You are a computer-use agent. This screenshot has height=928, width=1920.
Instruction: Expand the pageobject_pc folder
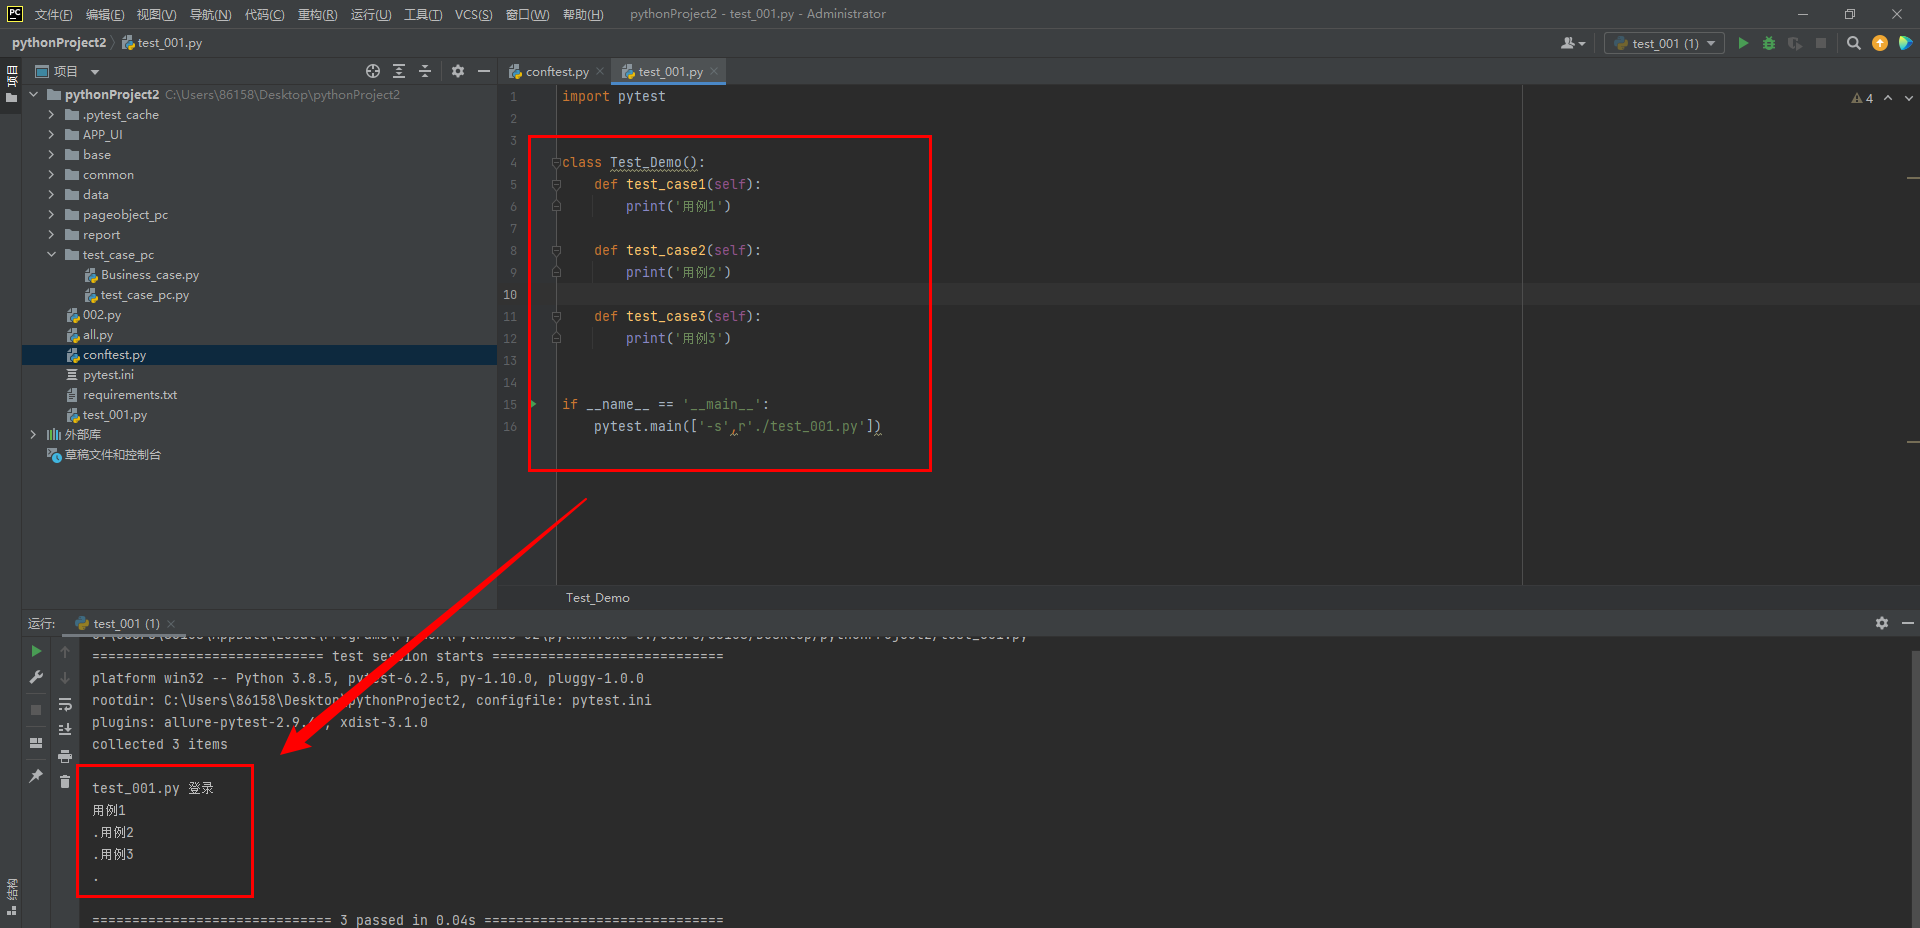pyautogui.click(x=51, y=215)
